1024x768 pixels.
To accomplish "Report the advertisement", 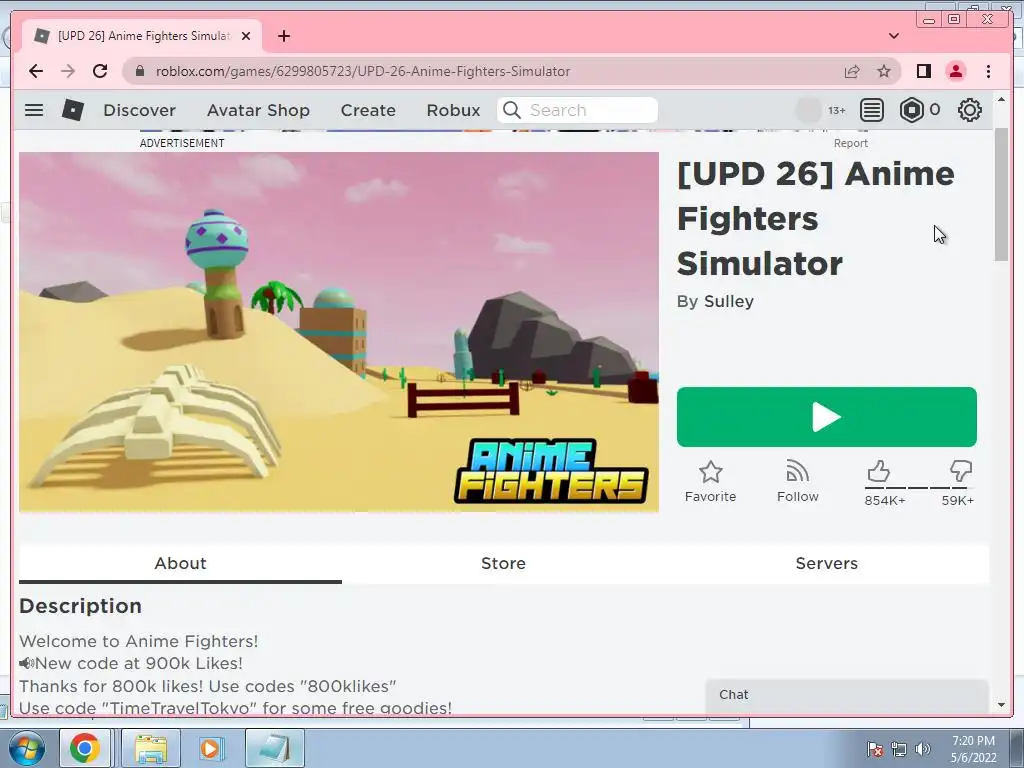I will coord(850,143).
